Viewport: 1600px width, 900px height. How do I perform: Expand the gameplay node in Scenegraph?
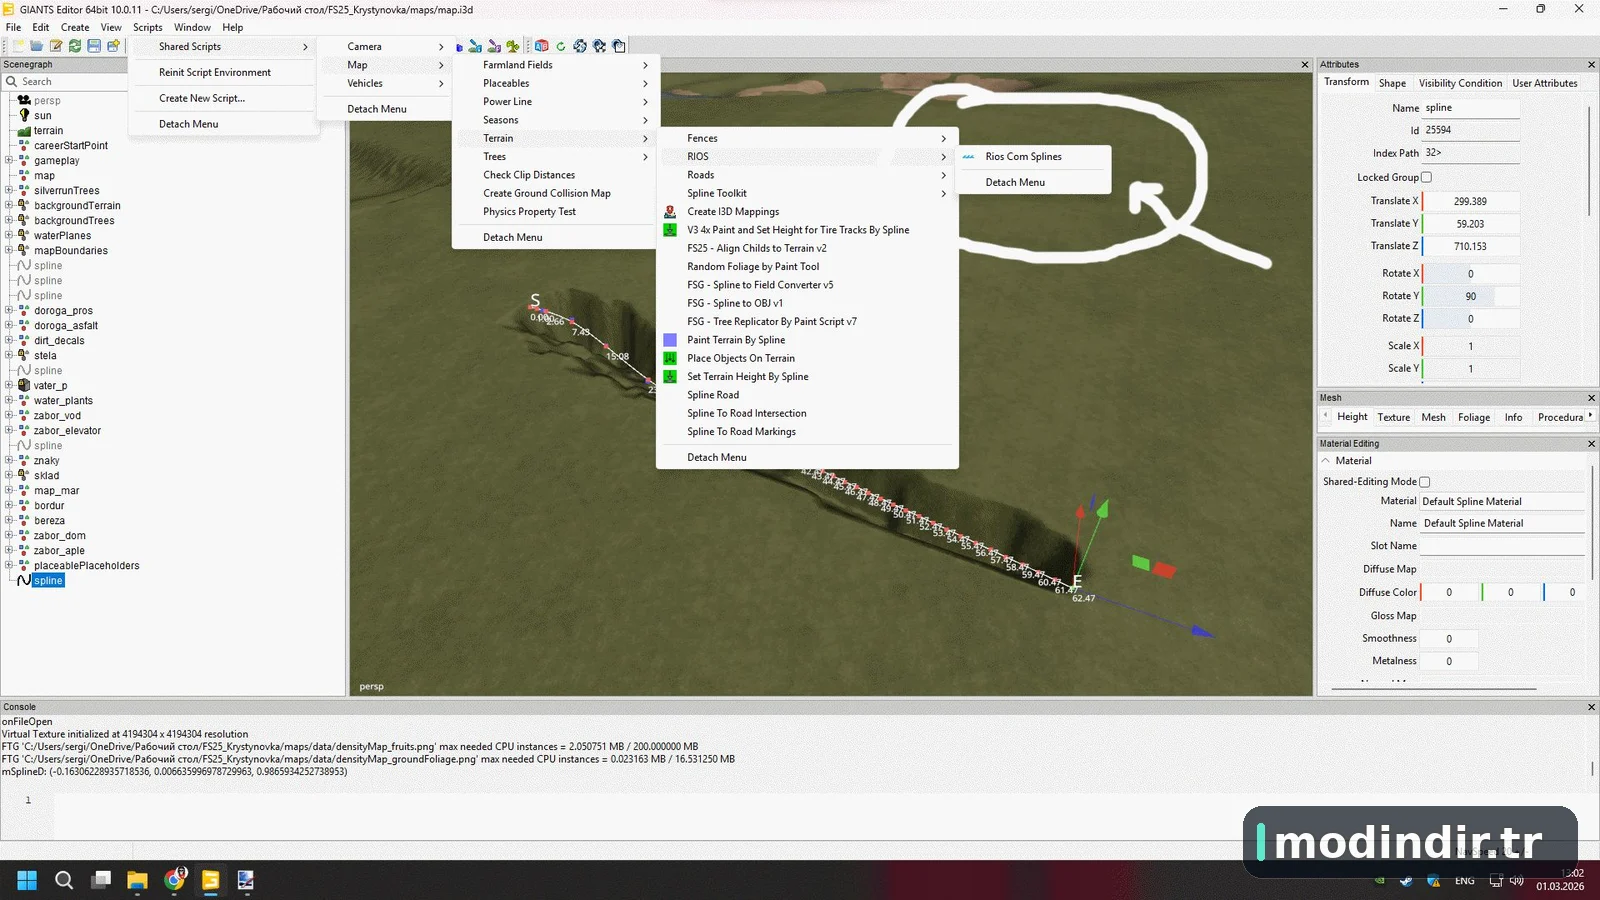point(9,160)
